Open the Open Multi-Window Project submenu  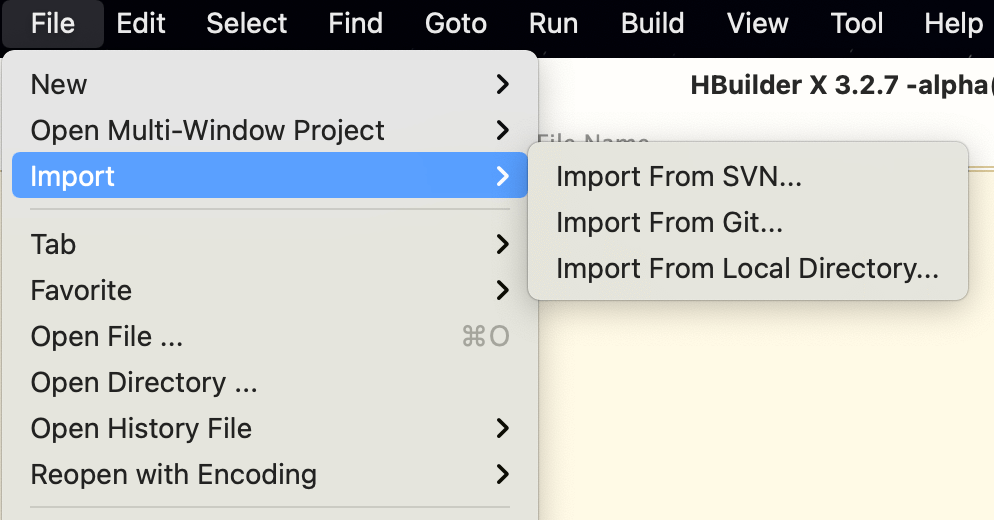[x=269, y=130]
